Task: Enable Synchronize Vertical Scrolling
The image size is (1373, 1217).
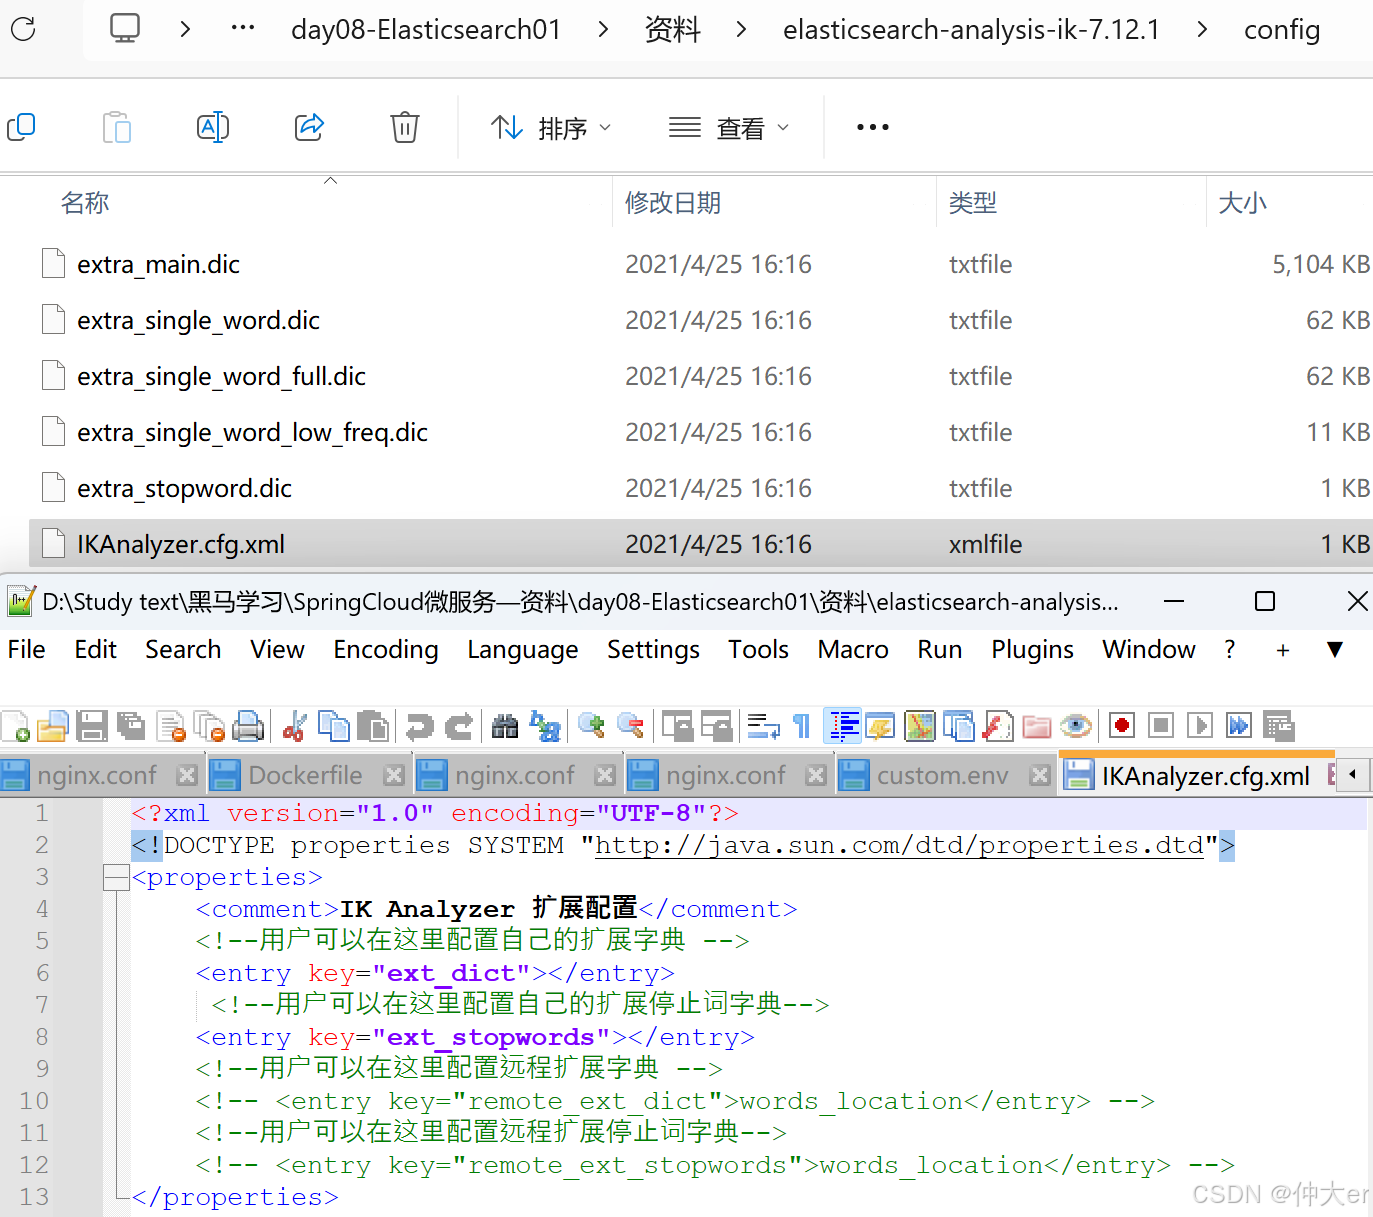Action: click(678, 725)
